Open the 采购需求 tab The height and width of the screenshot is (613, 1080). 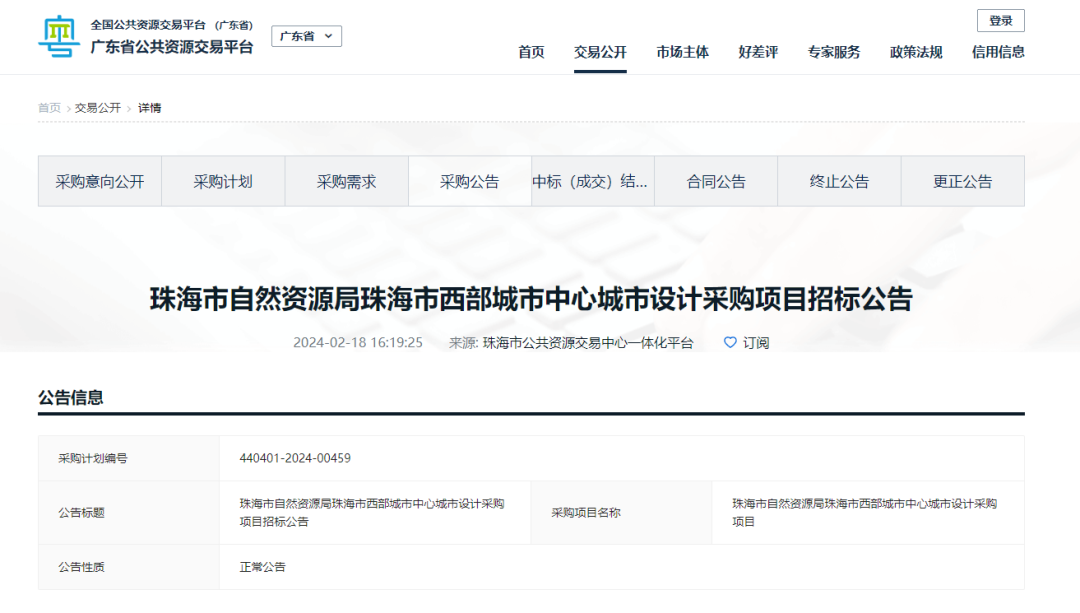click(x=346, y=181)
